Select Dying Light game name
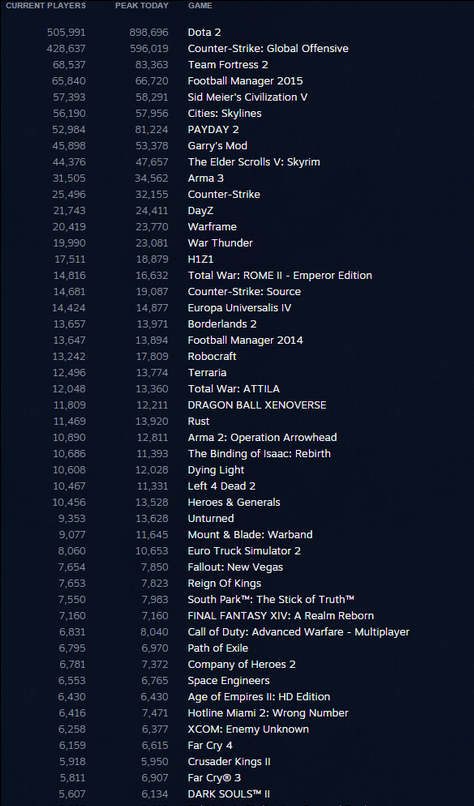The image size is (474, 806). 216,470
